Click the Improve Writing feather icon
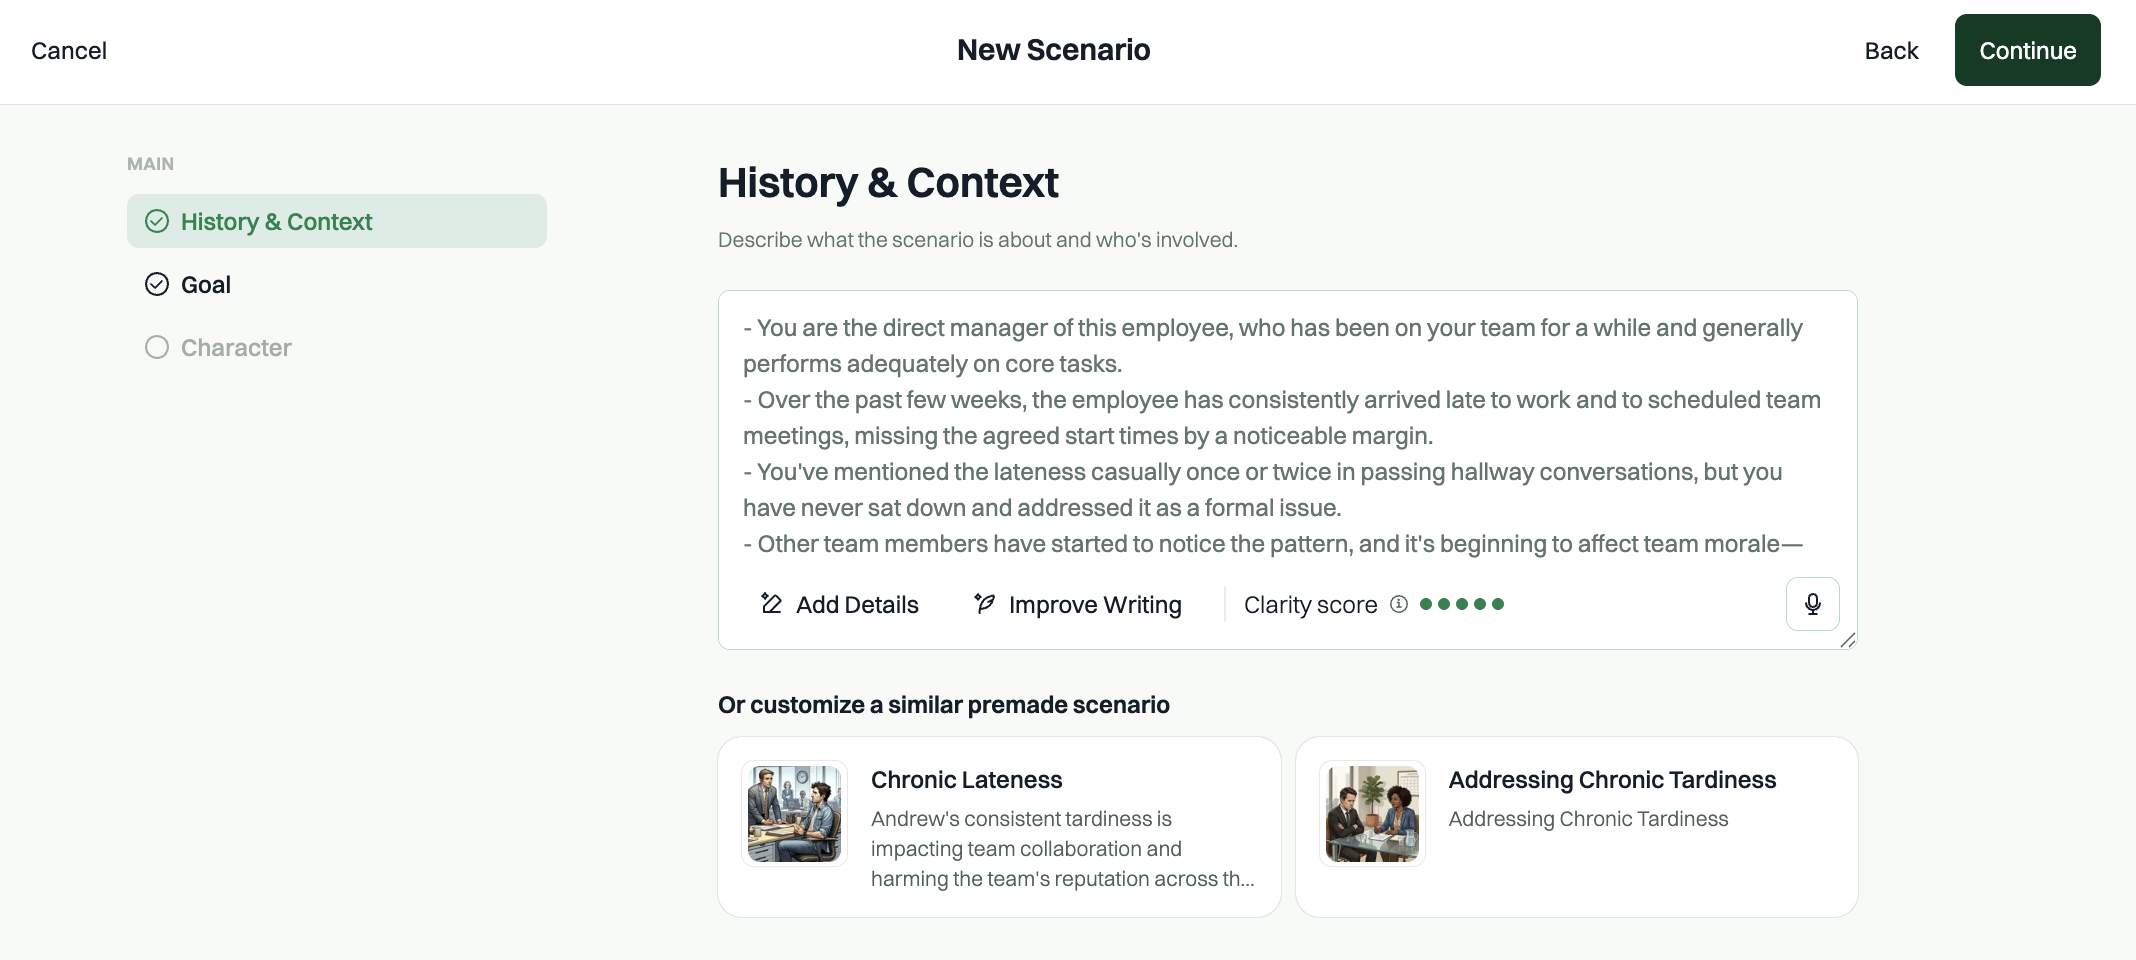This screenshot has width=2136, height=960. (984, 603)
